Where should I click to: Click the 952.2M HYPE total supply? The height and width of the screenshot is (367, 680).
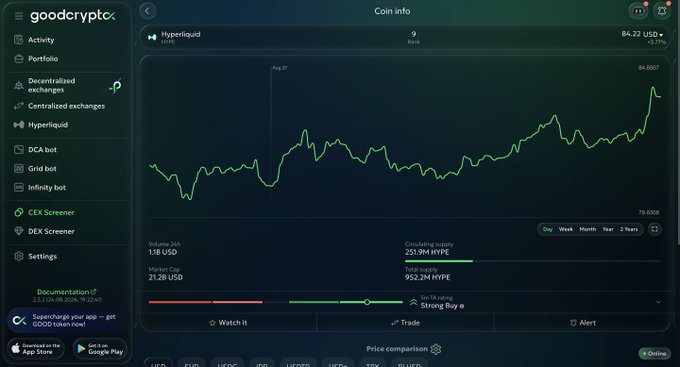(x=428, y=277)
